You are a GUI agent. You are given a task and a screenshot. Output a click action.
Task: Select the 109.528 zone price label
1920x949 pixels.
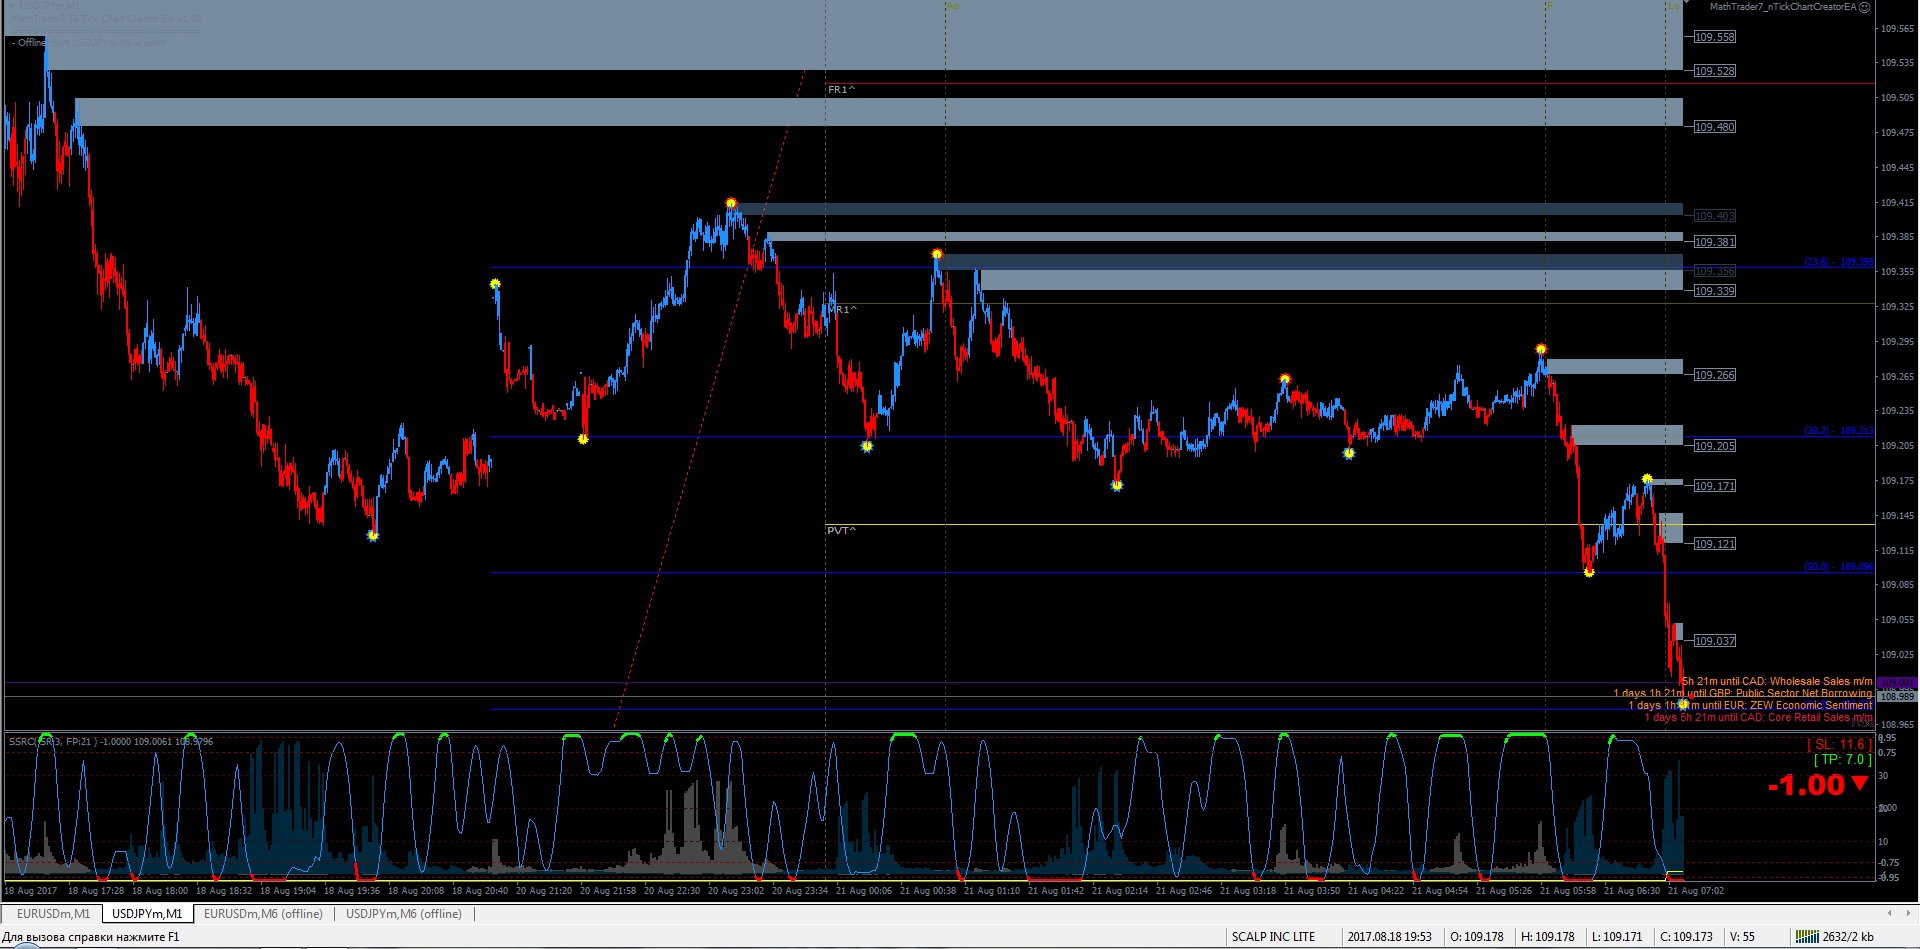(x=1715, y=71)
